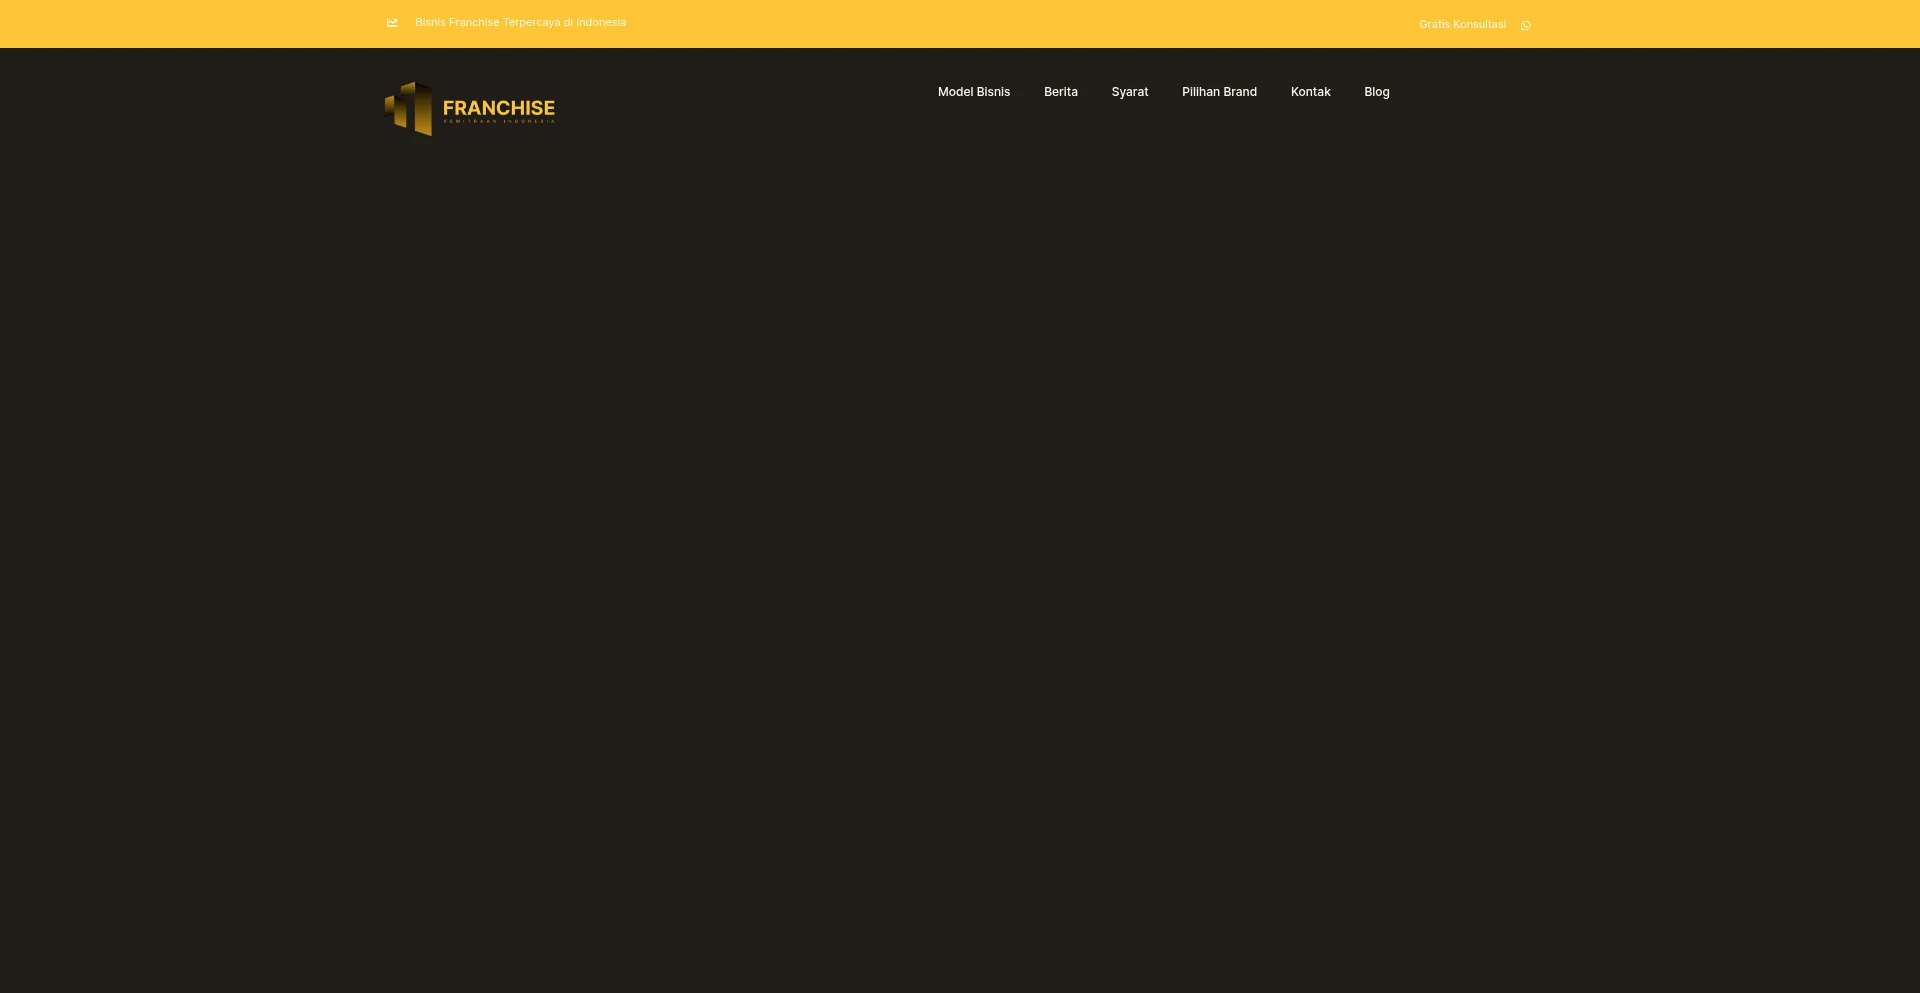The height and width of the screenshot is (993, 1920).
Task: Click the chart line icon in top bar
Action: coord(392,23)
